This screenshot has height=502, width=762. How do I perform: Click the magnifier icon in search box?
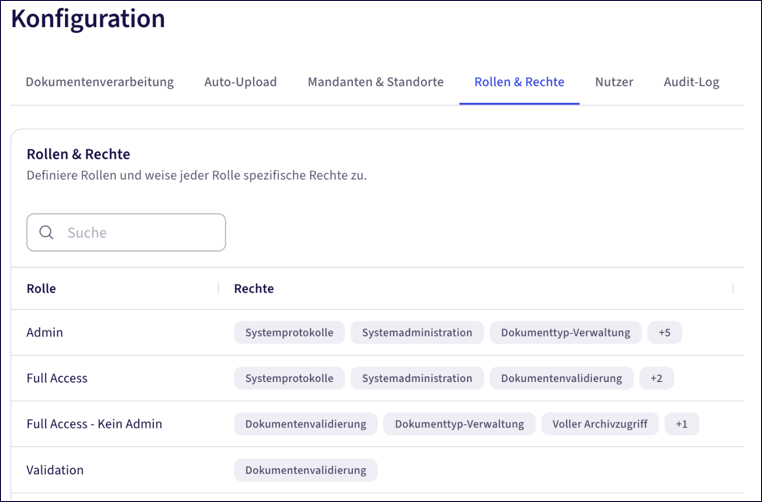coord(46,232)
